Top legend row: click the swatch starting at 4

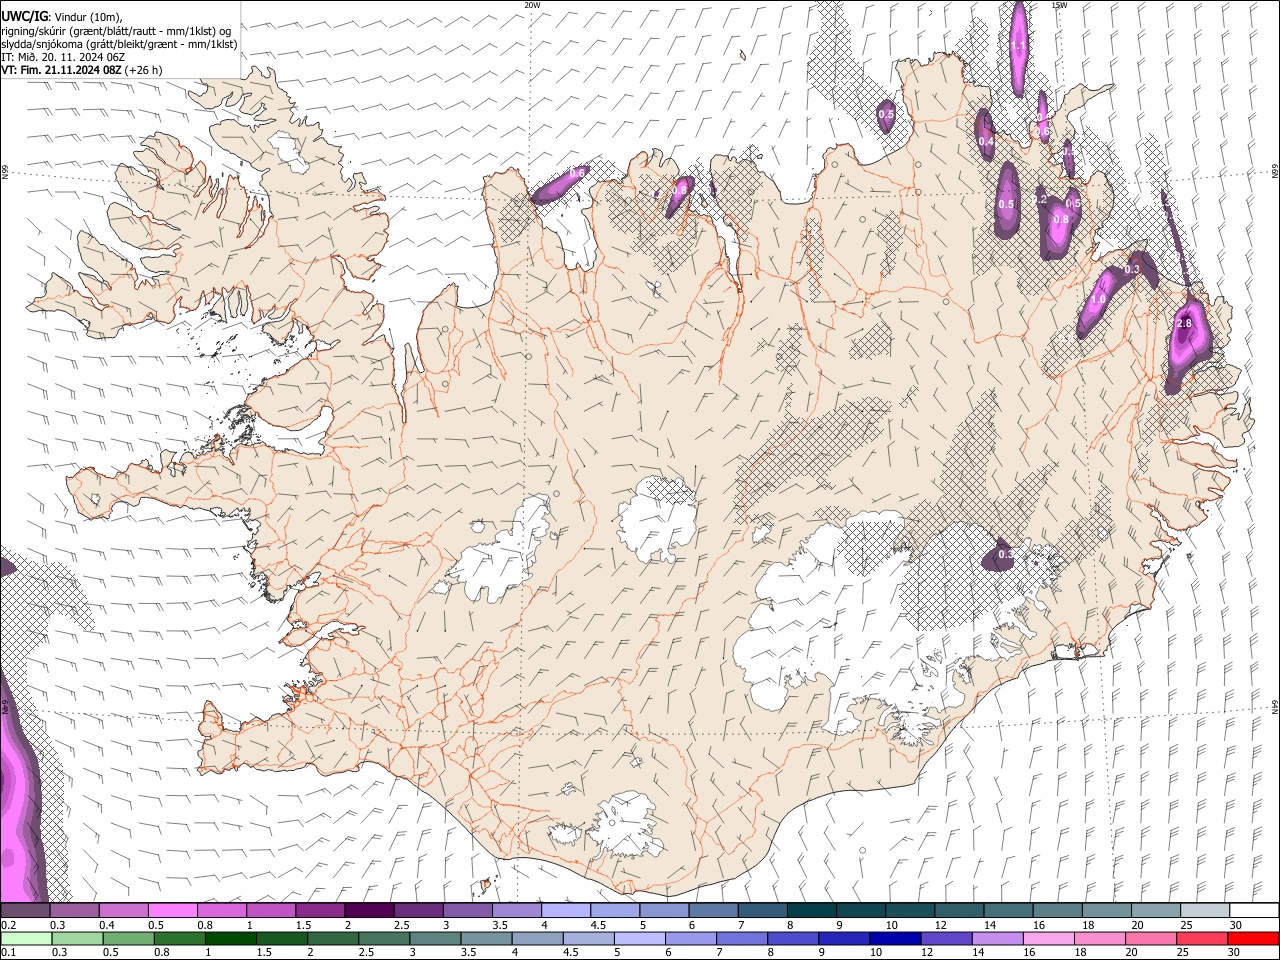[x=566, y=910]
